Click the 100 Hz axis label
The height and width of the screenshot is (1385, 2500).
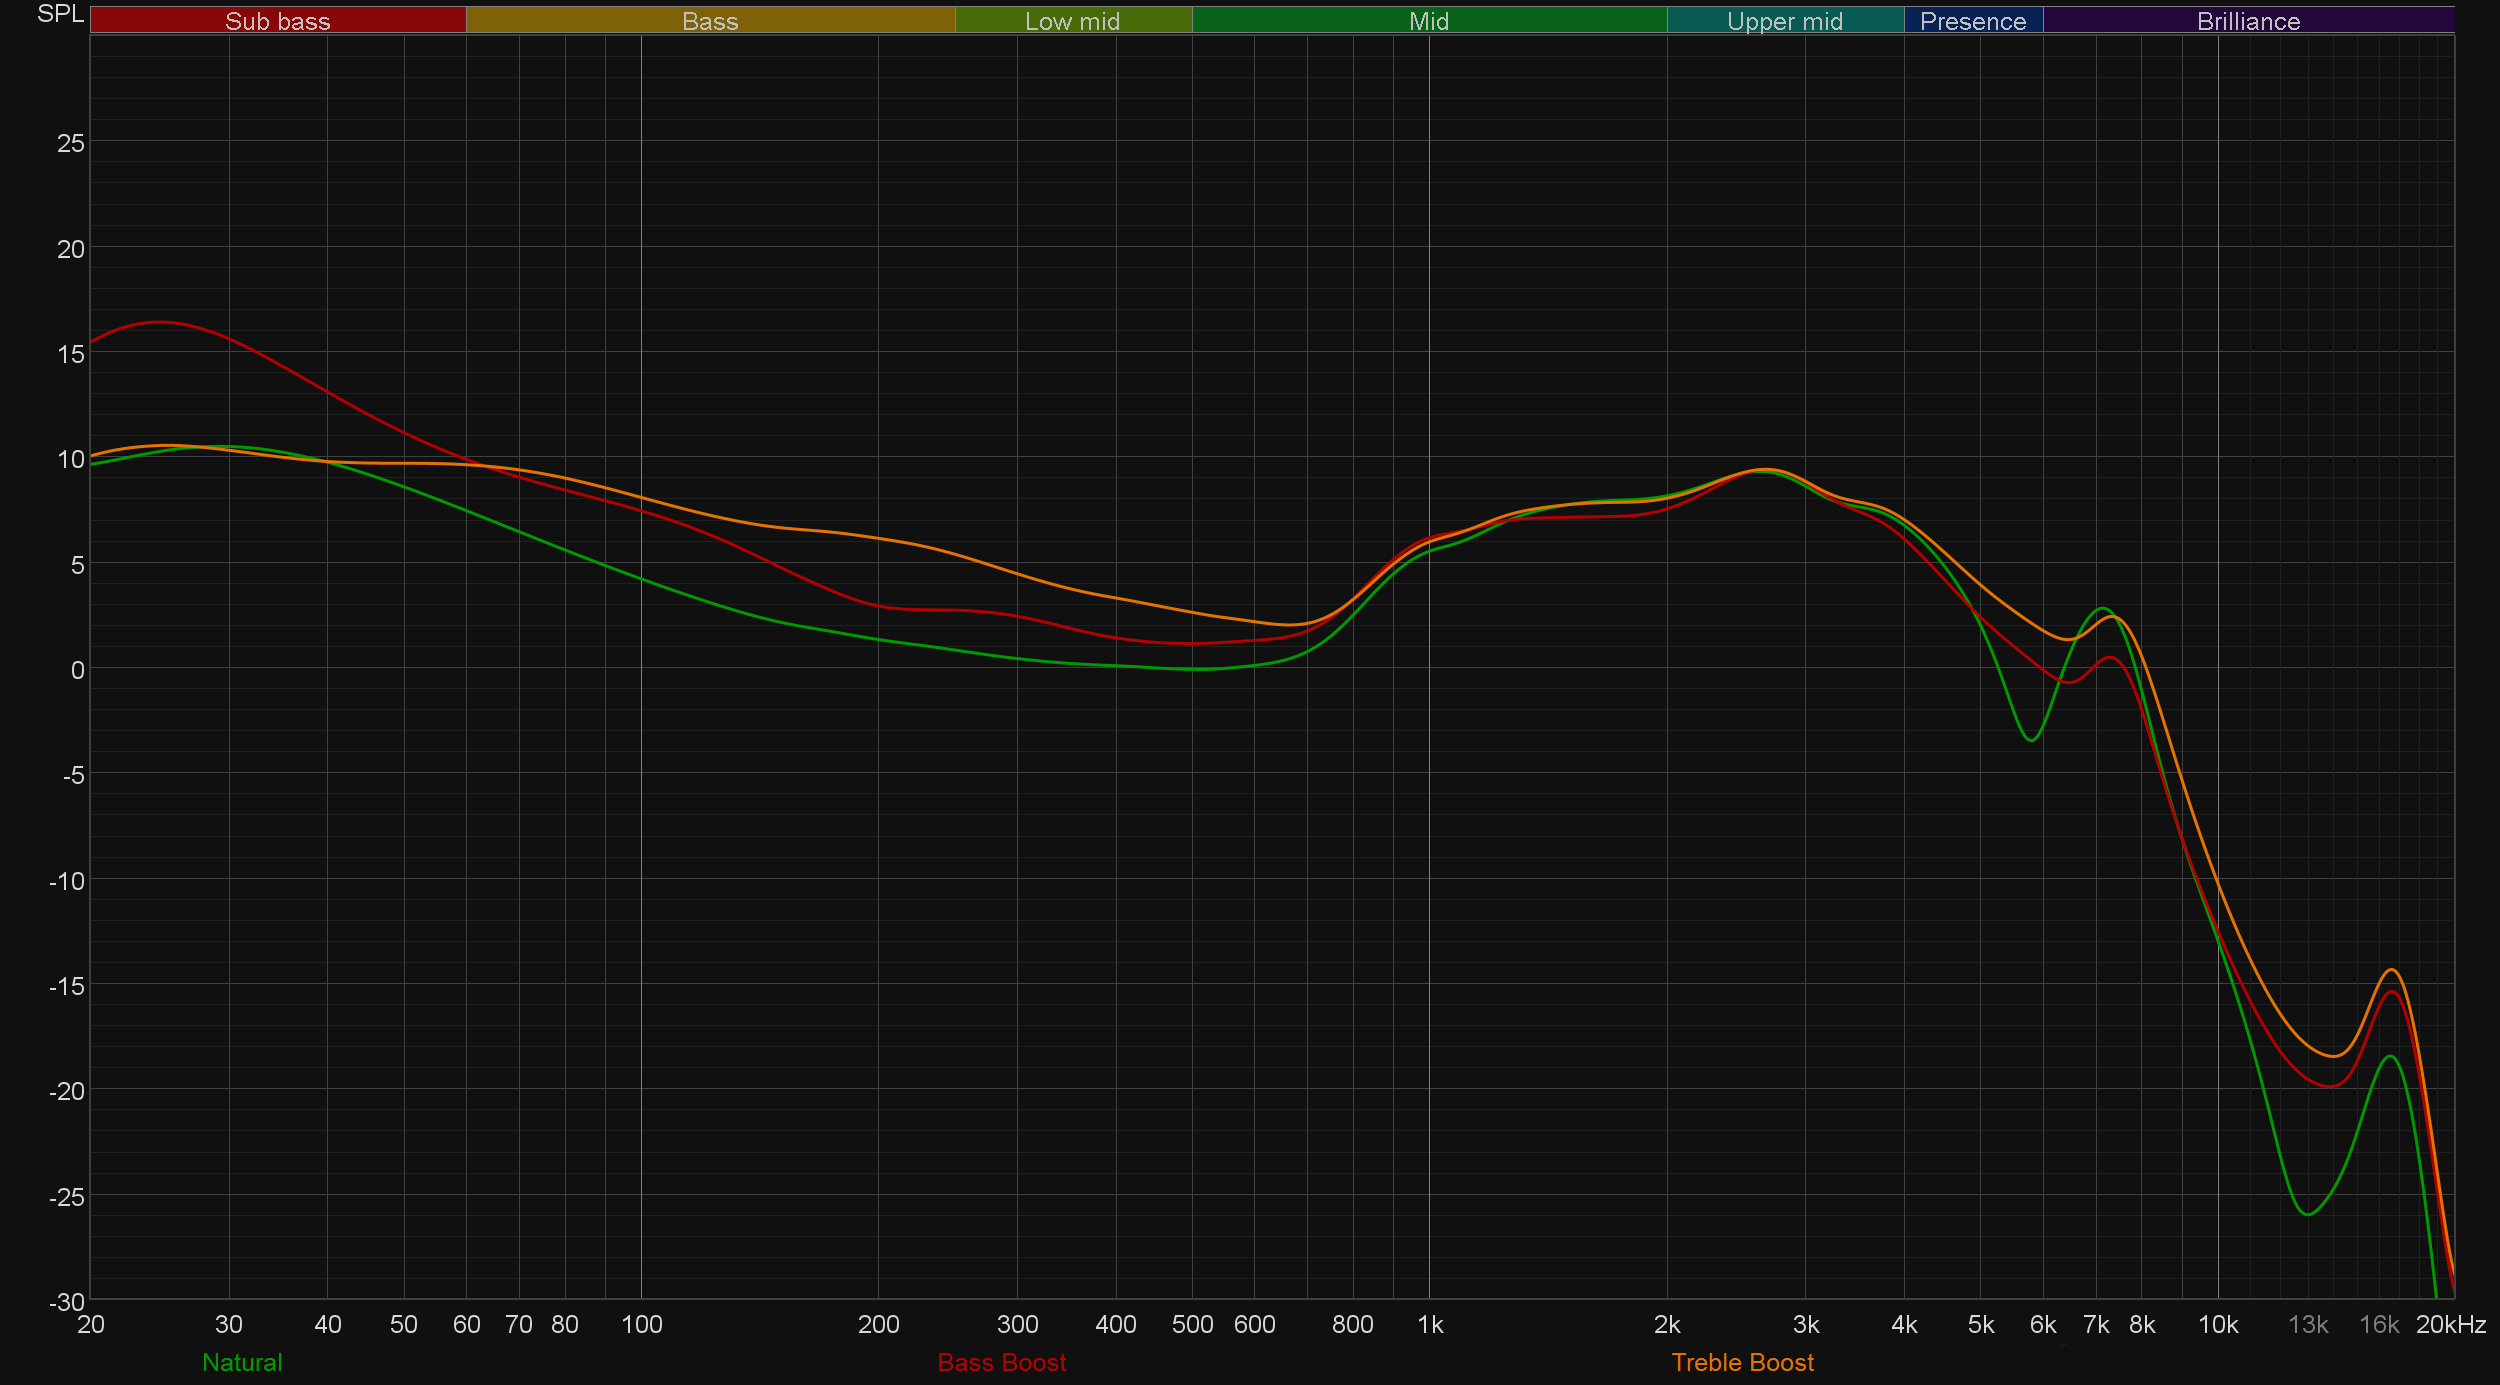pyautogui.click(x=642, y=1324)
